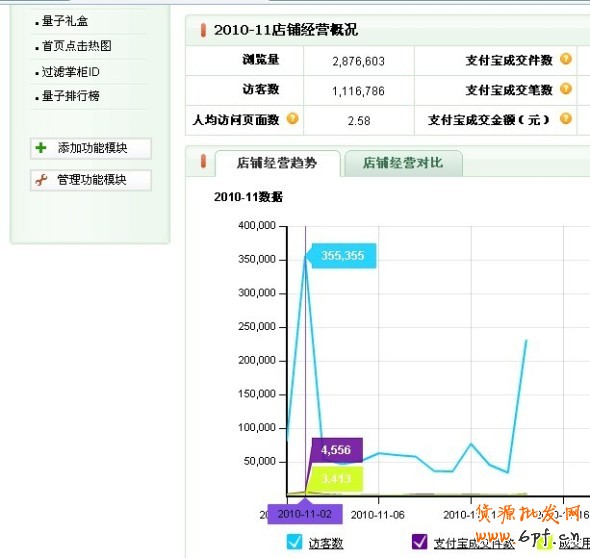Image resolution: width=590 pixels, height=558 pixels.
Task: Click help icon beside 支付宝成交件数
Action: pos(566,59)
